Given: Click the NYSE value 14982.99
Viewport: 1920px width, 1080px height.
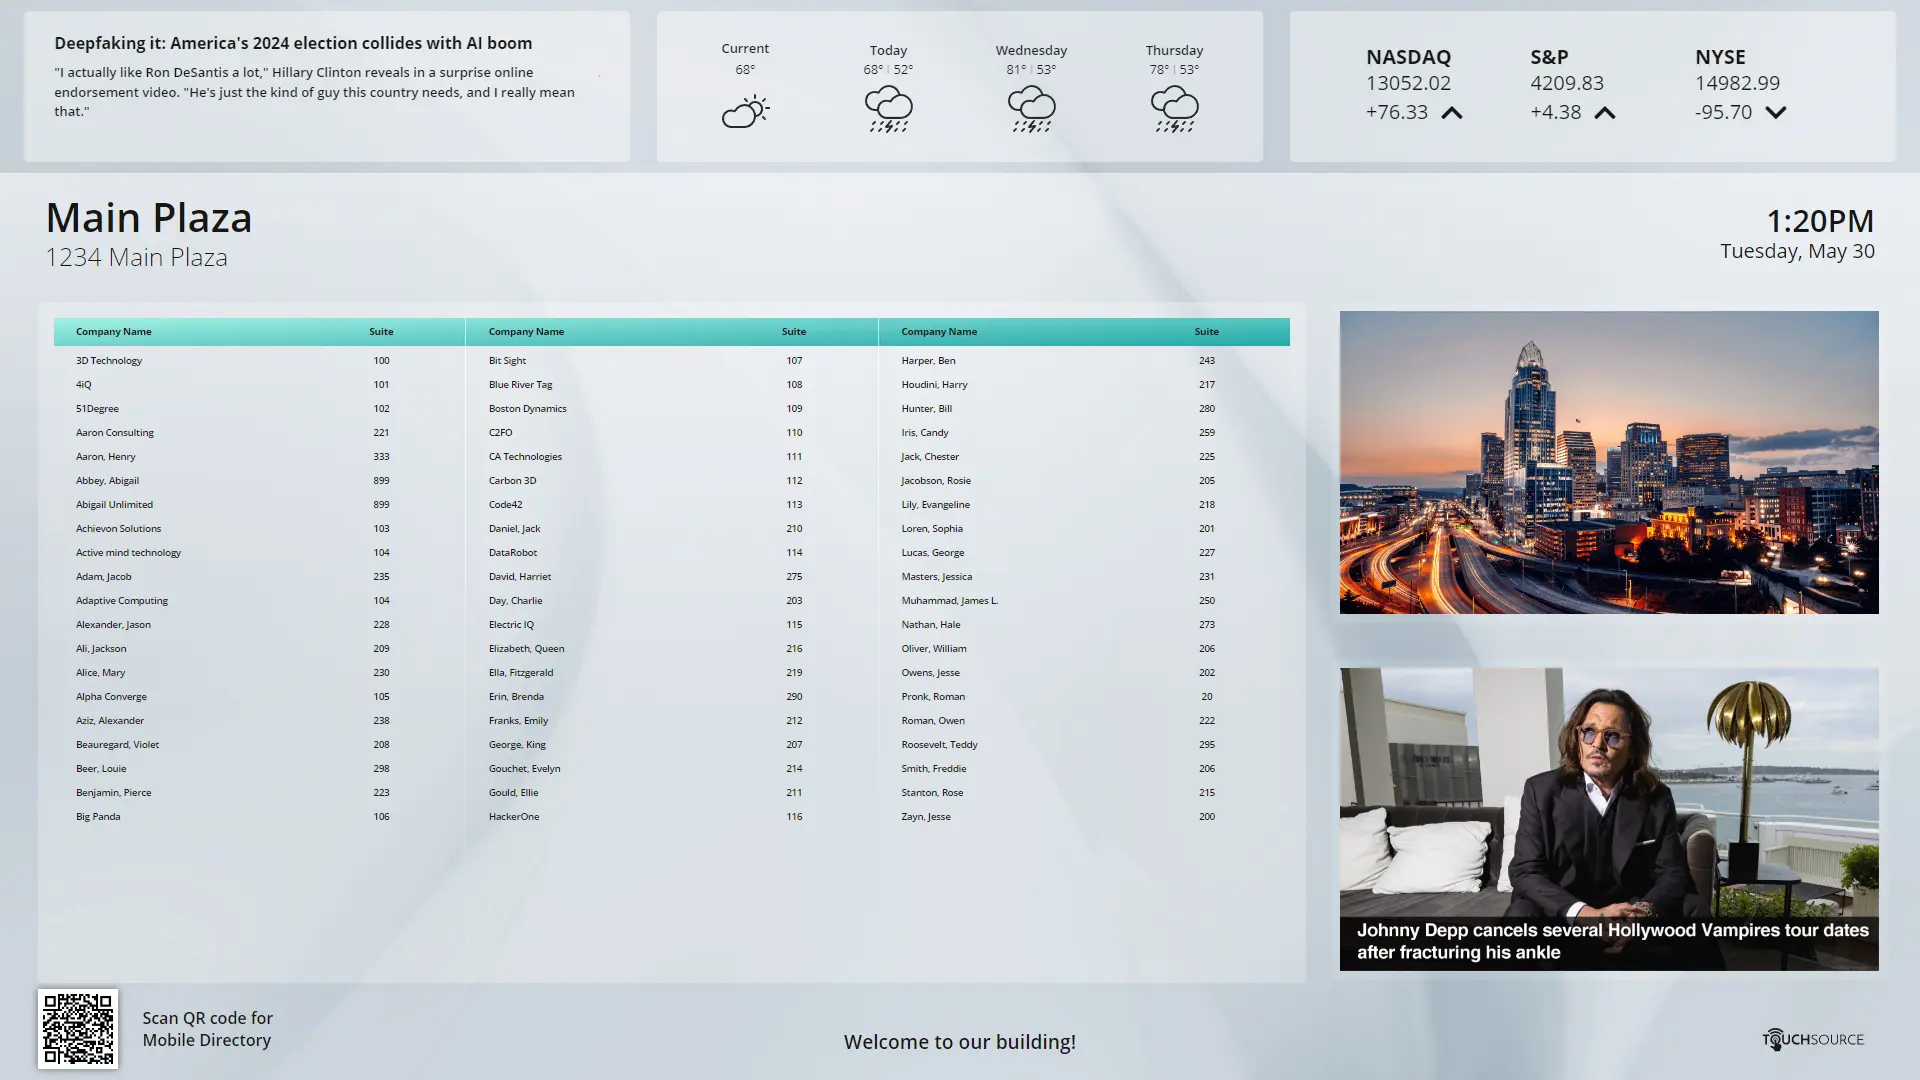Looking at the screenshot, I should 1737,84.
